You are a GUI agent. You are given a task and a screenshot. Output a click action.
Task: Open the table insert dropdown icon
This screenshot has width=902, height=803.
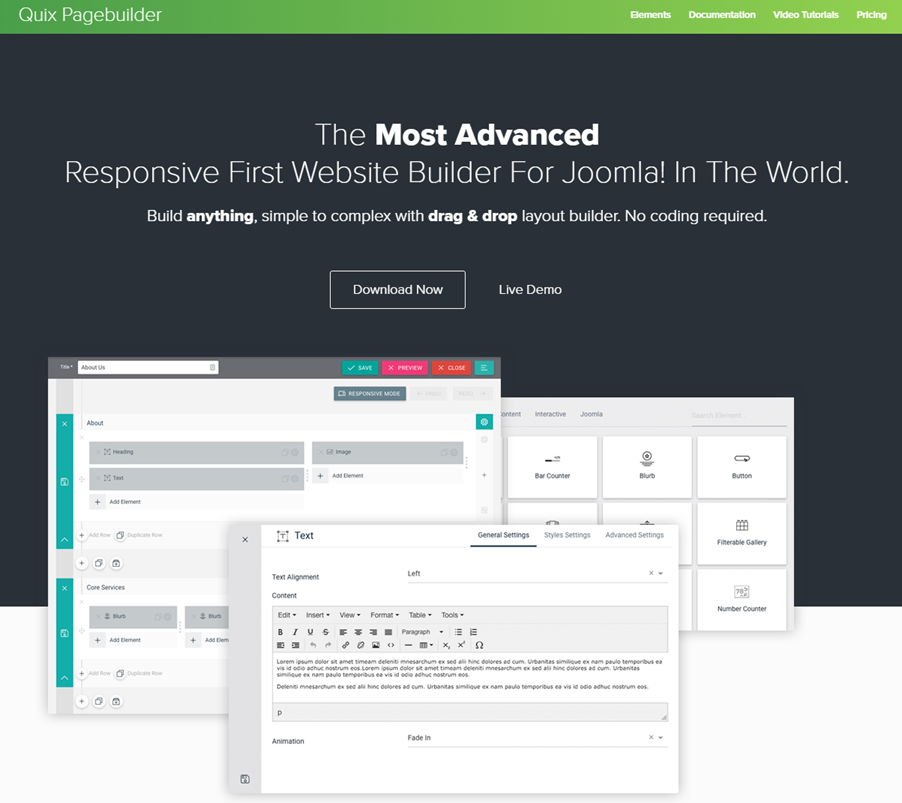(426, 645)
